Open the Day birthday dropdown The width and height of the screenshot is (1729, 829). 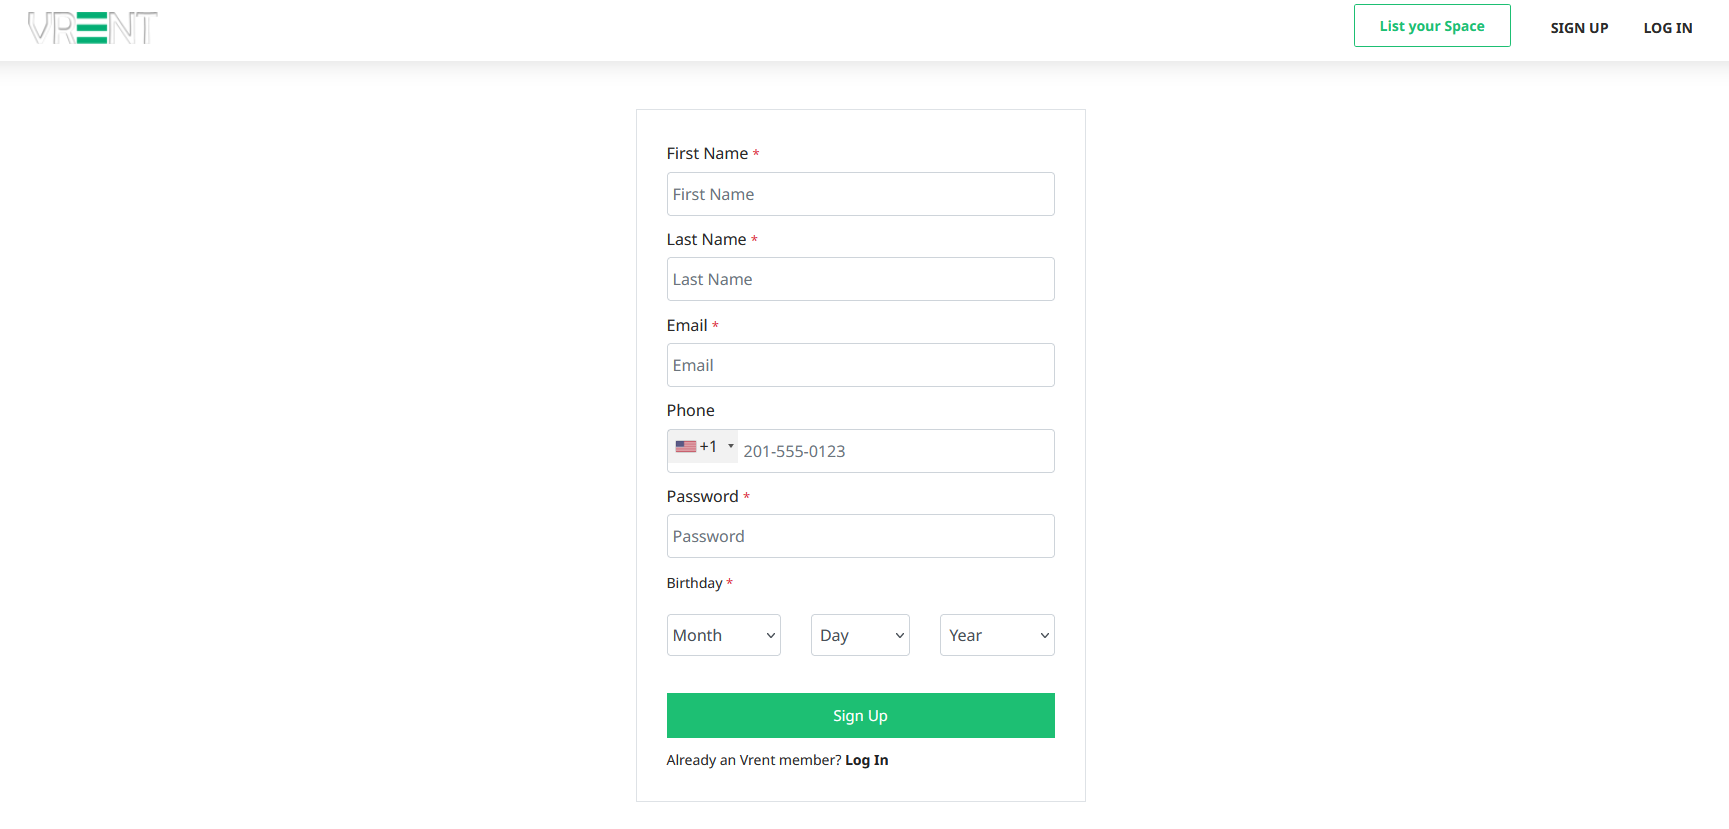click(859, 635)
